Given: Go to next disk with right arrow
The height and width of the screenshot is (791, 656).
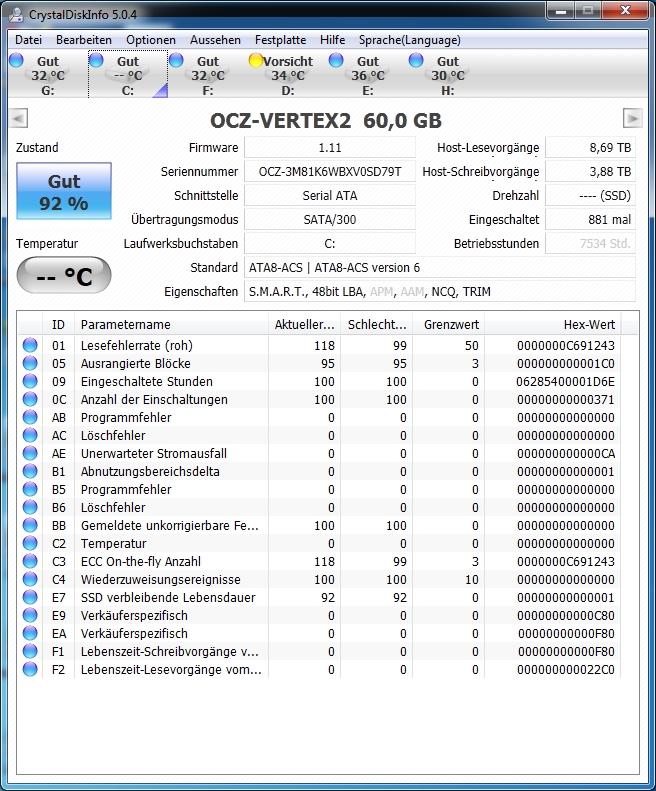Looking at the screenshot, I should 633,119.
